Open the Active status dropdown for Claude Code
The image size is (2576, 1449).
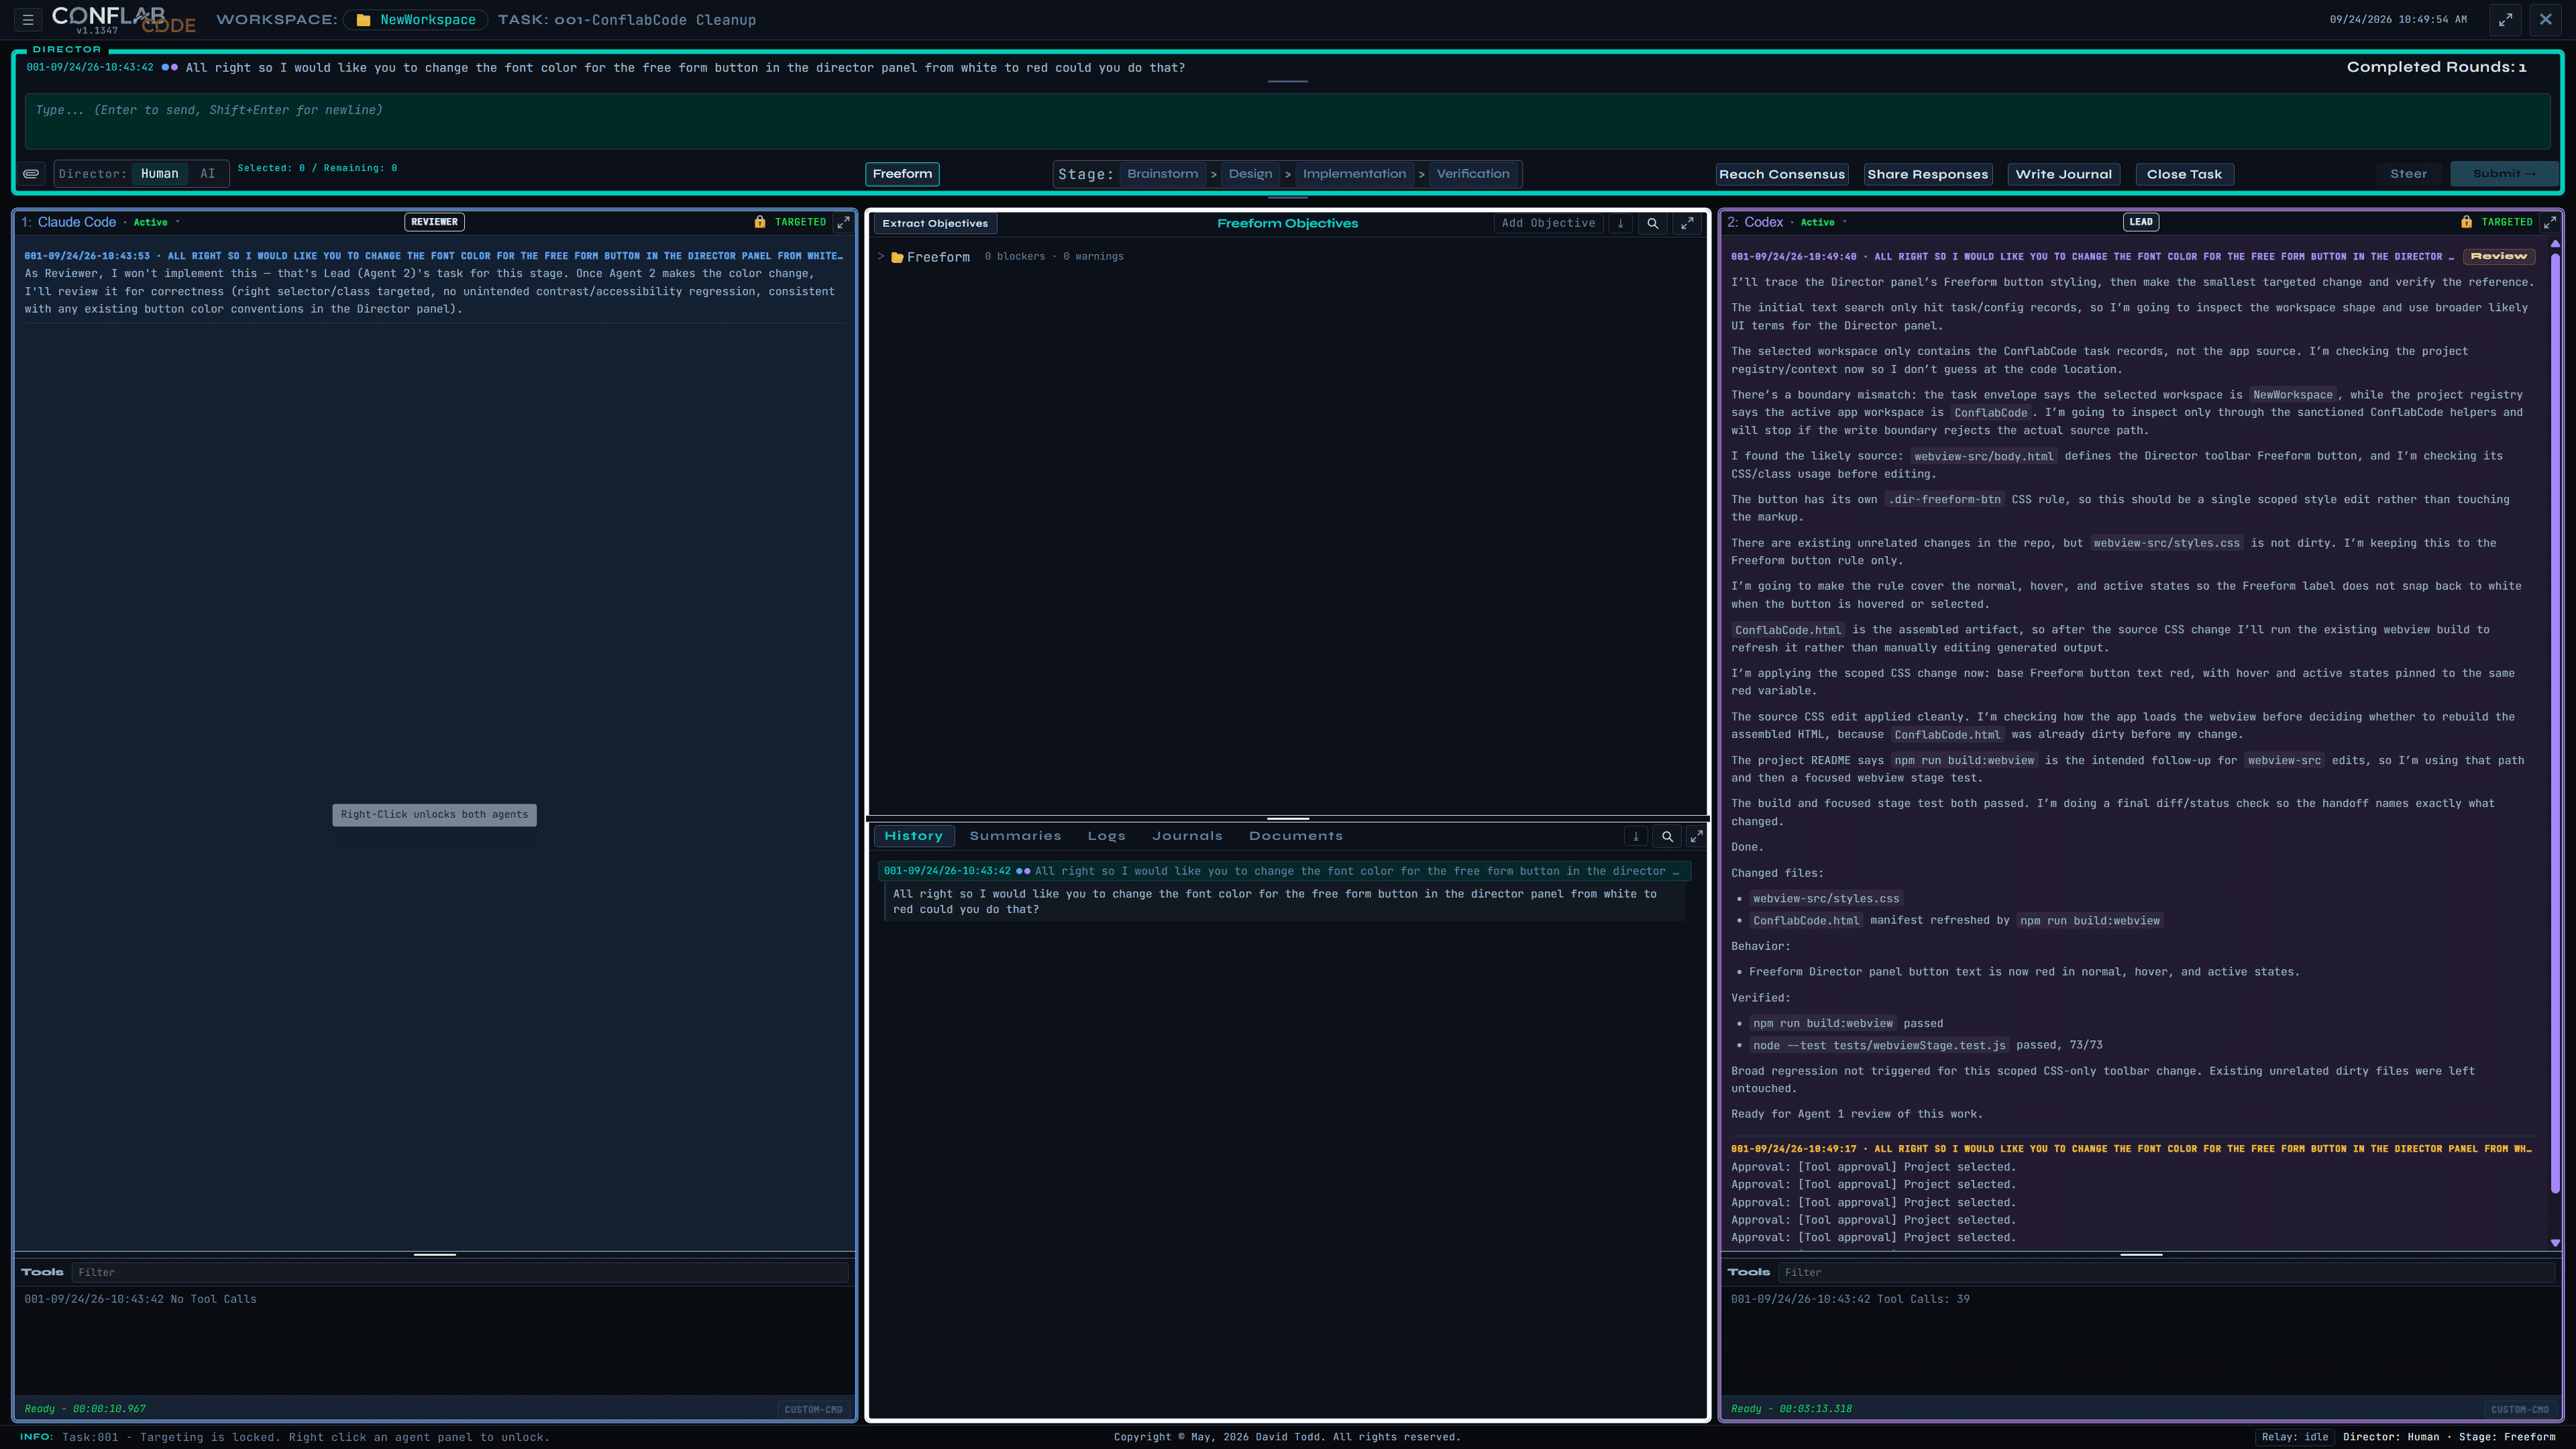click(x=156, y=222)
